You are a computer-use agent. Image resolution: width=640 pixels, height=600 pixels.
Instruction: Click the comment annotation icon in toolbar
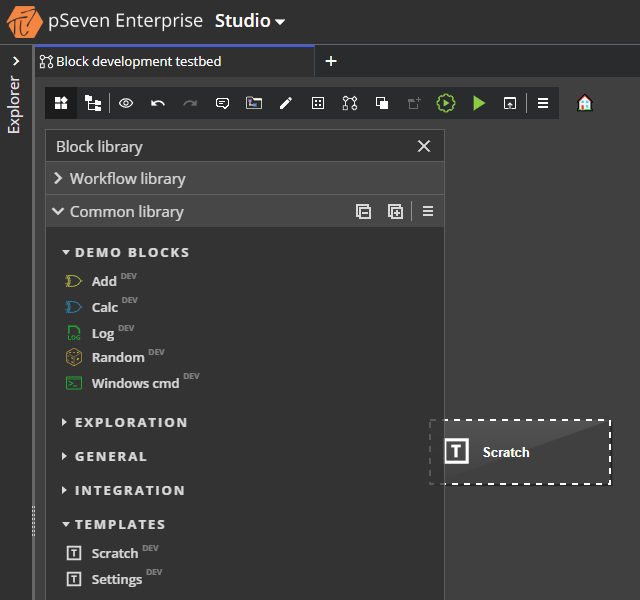click(222, 103)
